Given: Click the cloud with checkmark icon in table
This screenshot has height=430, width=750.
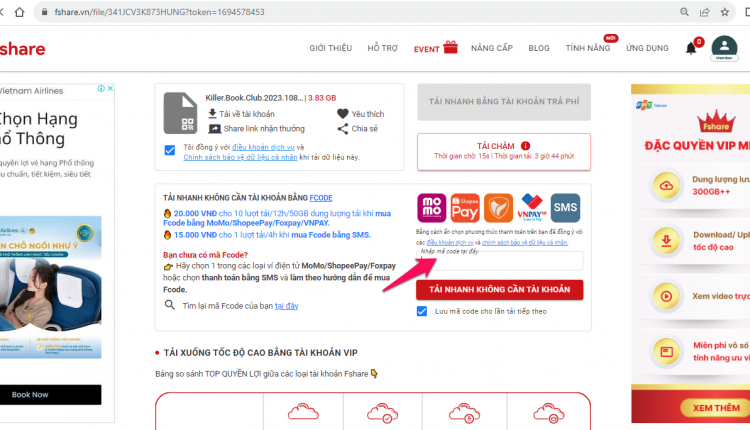Looking at the screenshot, I should pos(382,413).
